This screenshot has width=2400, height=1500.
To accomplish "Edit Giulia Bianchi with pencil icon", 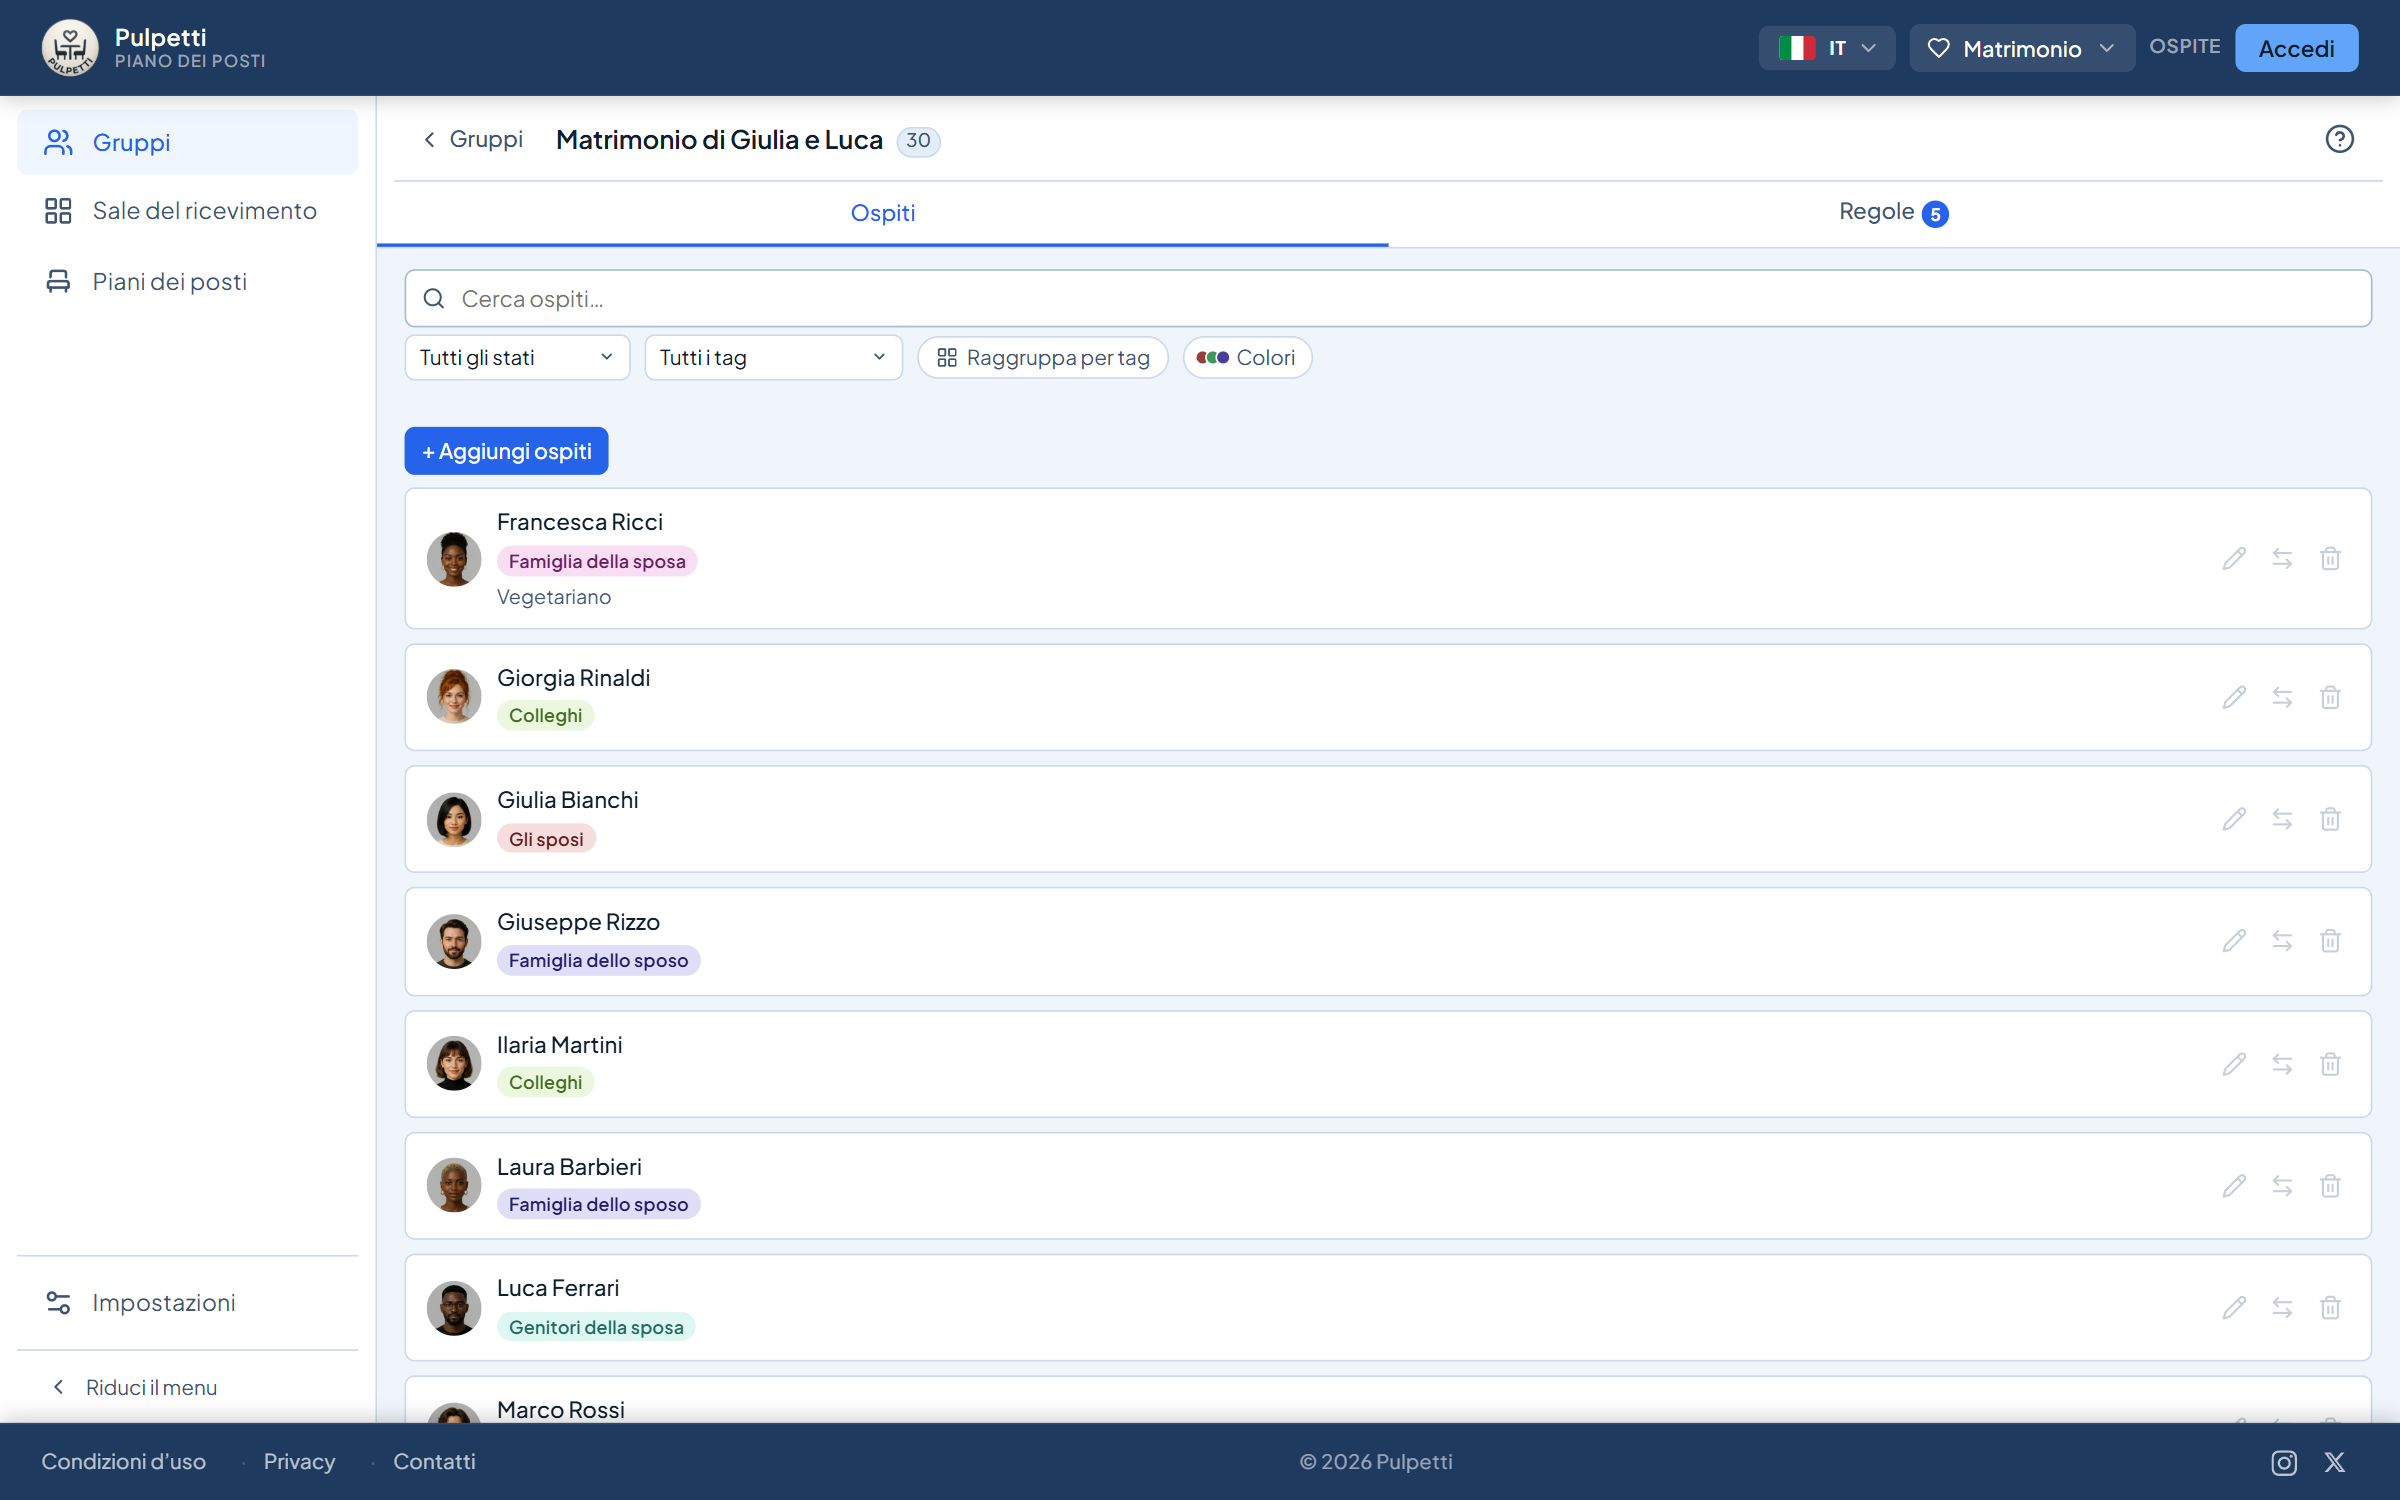I will 2234,819.
